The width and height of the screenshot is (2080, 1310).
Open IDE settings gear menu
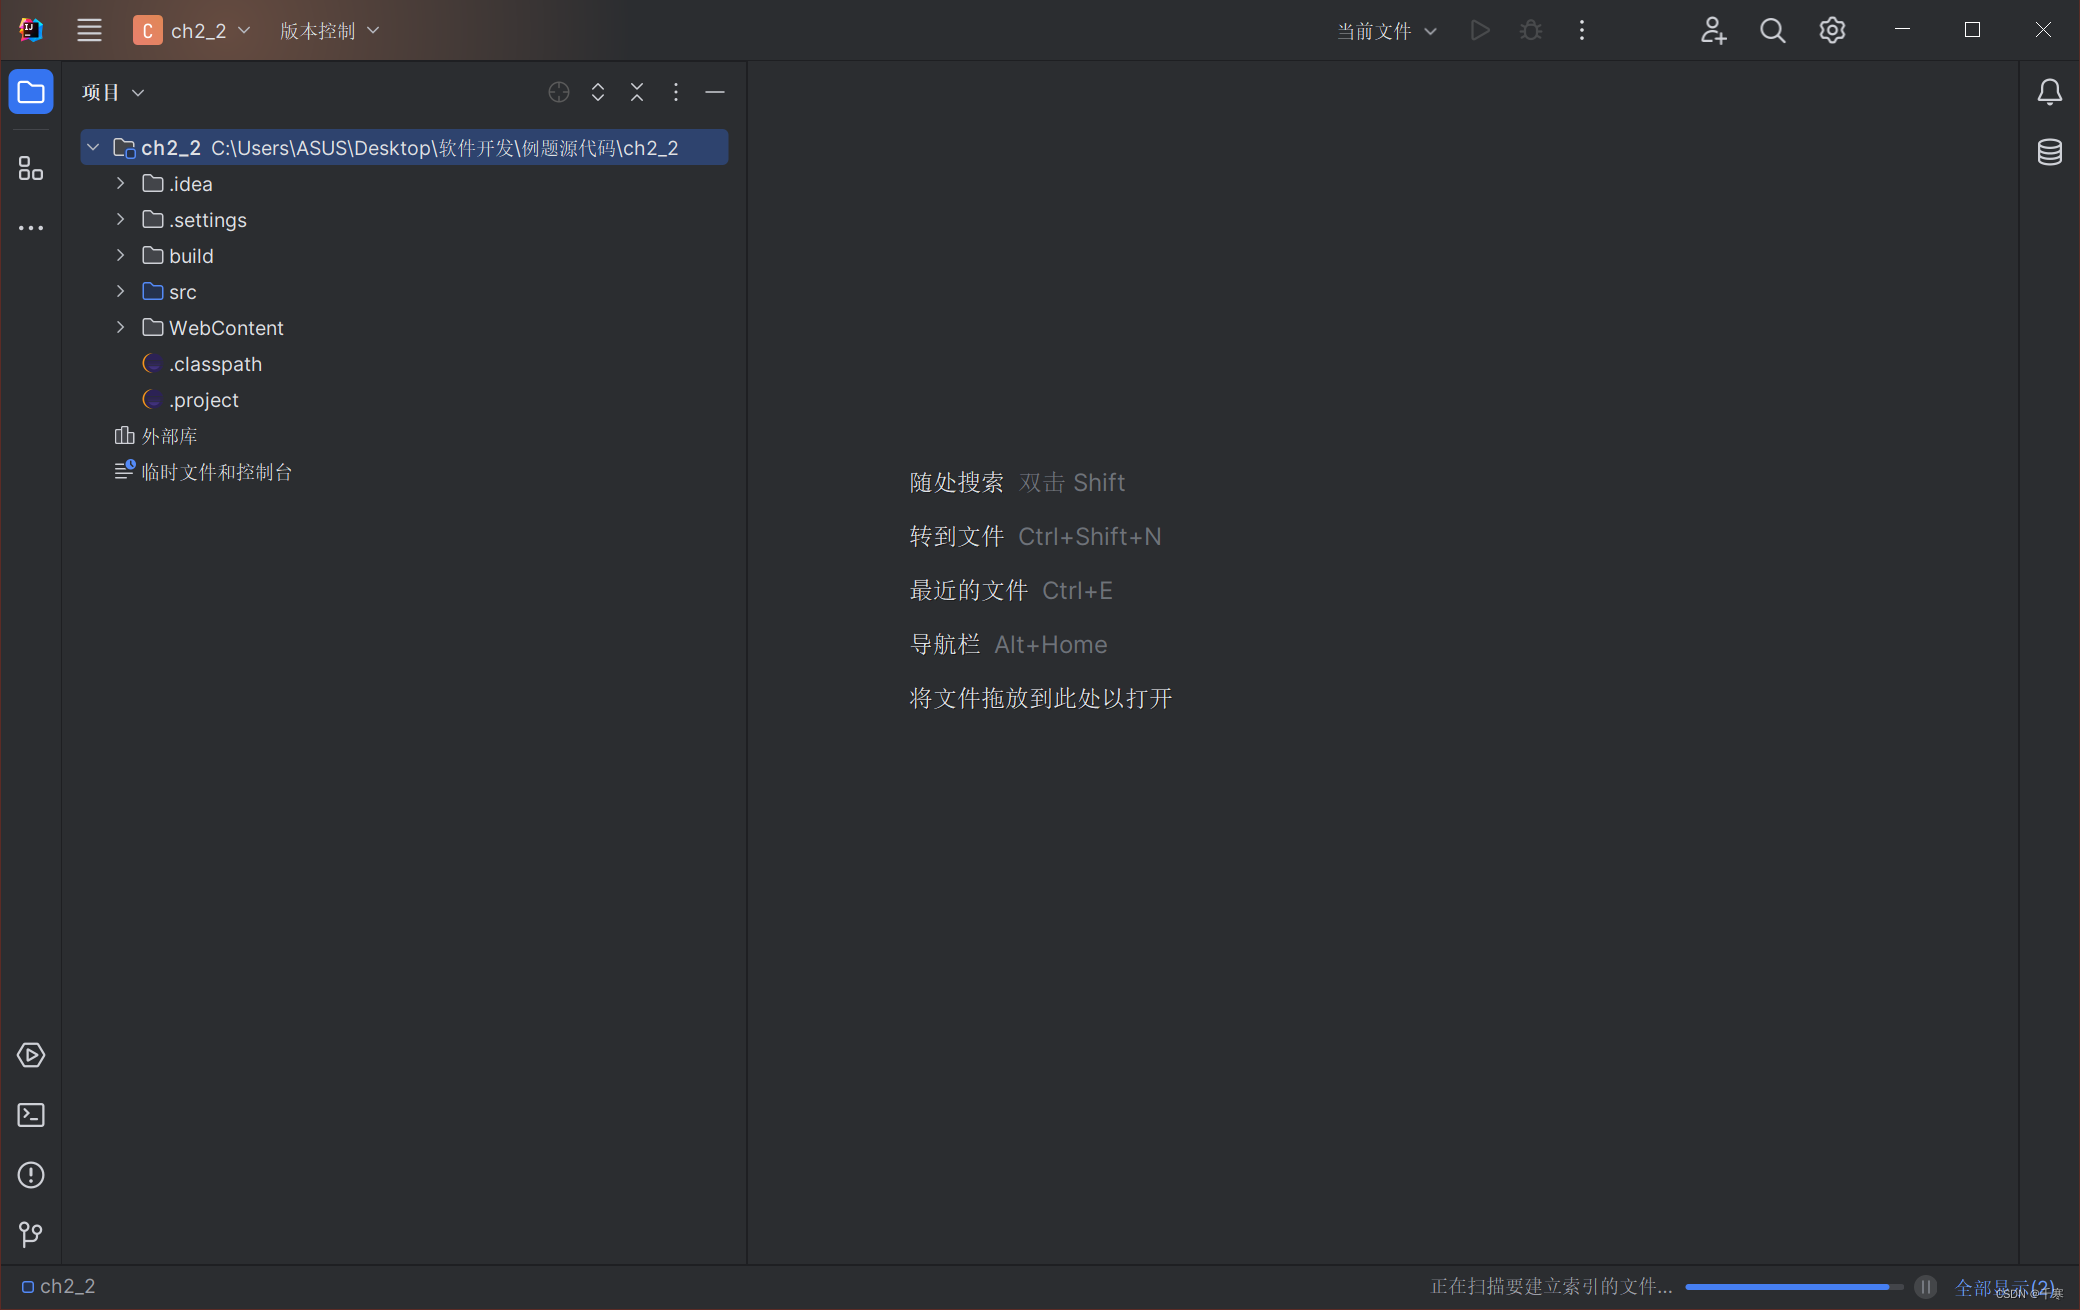1832,31
